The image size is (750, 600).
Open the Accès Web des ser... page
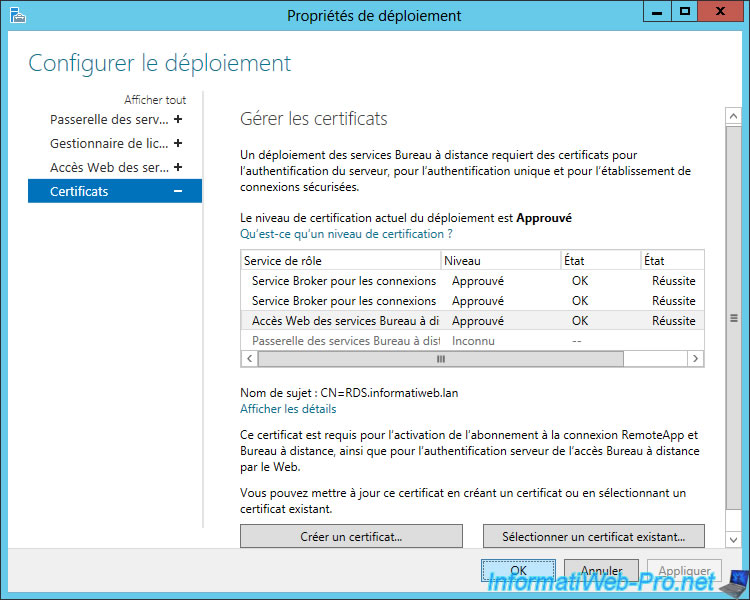point(109,167)
